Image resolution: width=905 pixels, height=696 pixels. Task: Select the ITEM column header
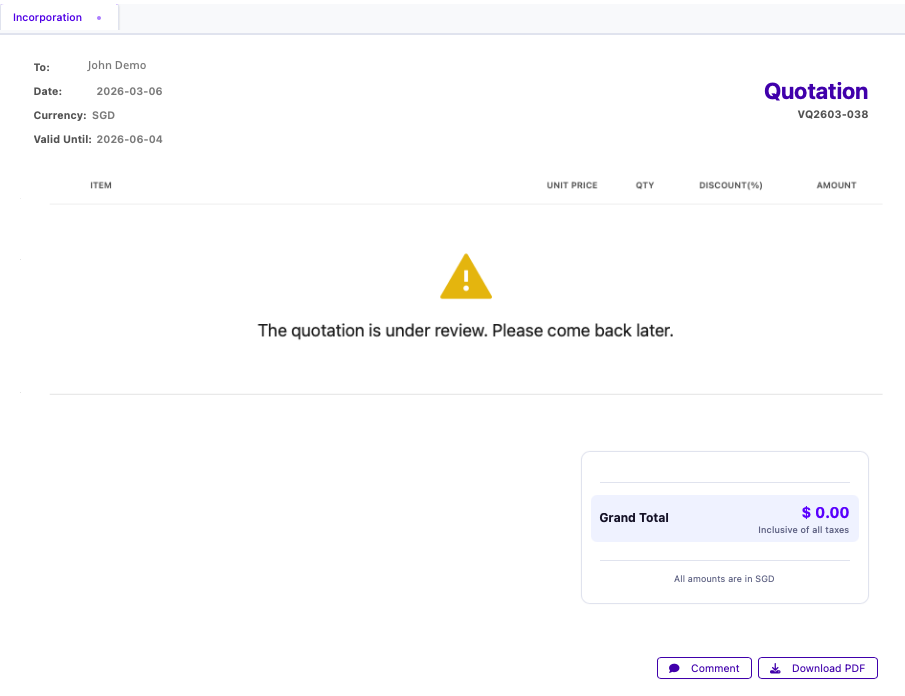101,185
